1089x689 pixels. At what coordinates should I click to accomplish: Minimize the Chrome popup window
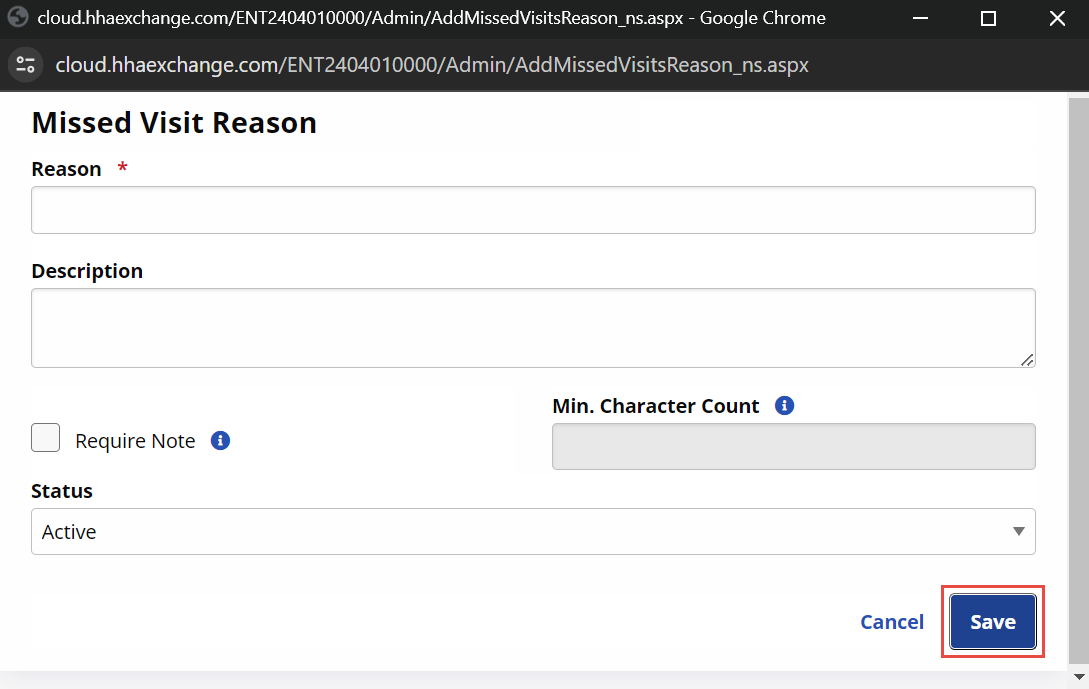[x=919, y=18]
